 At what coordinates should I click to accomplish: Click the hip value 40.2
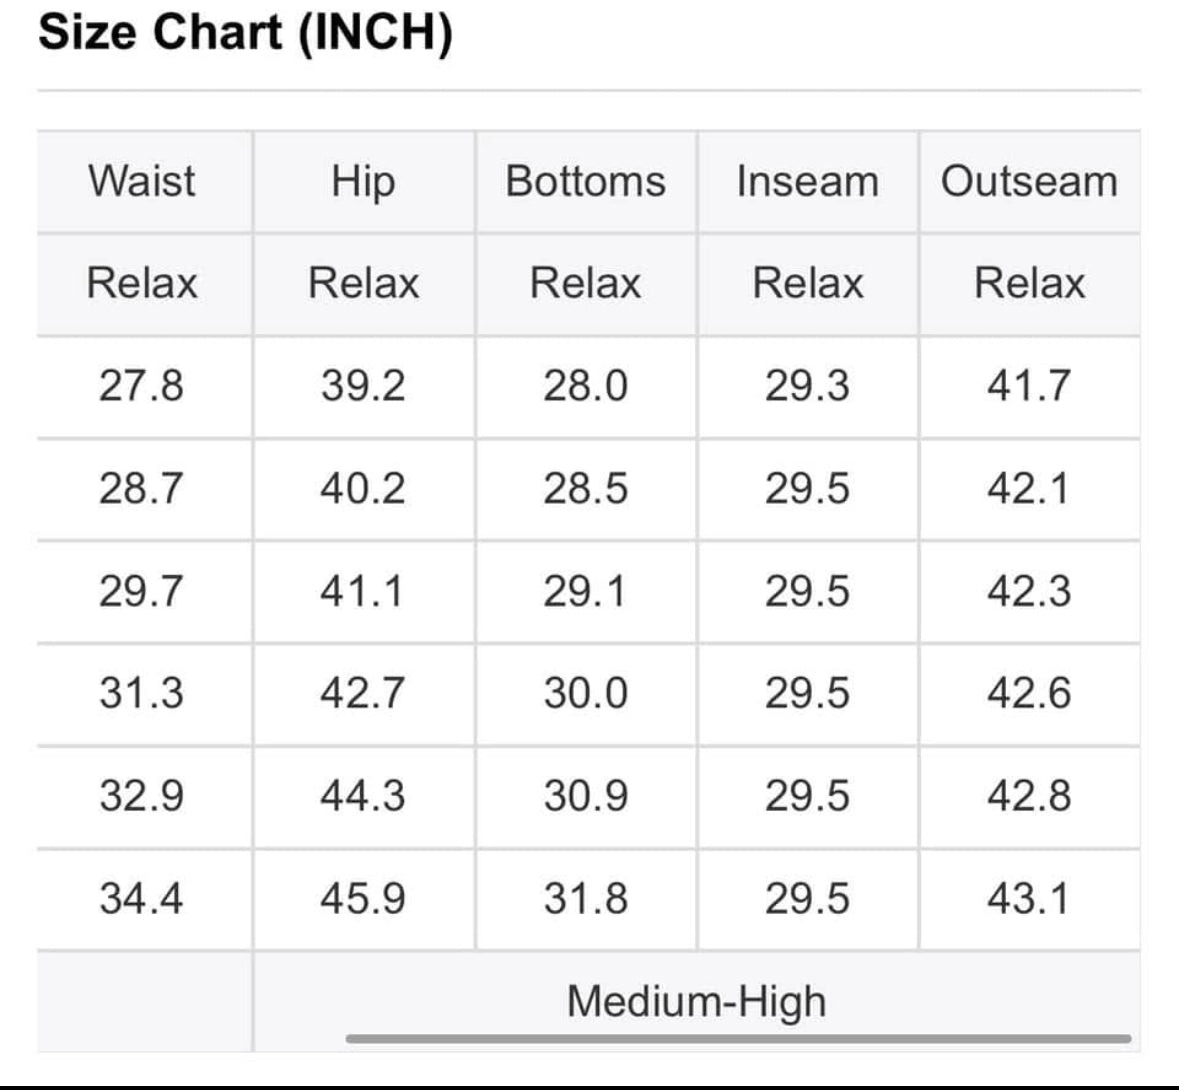point(363,488)
